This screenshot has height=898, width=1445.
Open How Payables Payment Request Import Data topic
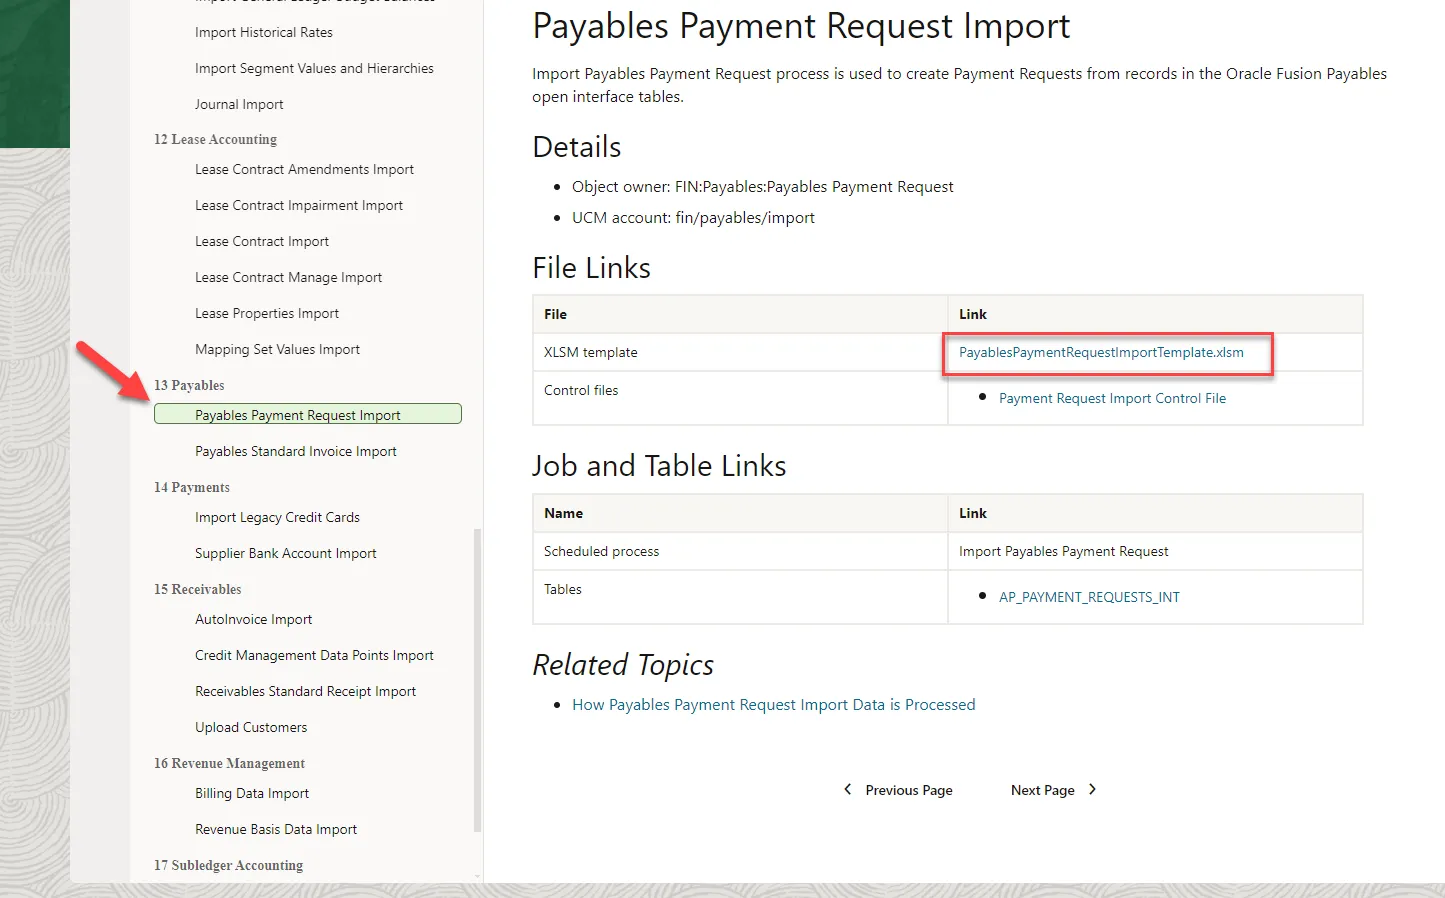pyautogui.click(x=773, y=705)
